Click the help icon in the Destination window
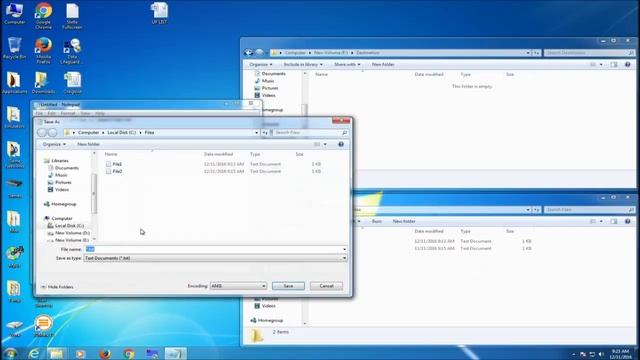 point(628,64)
